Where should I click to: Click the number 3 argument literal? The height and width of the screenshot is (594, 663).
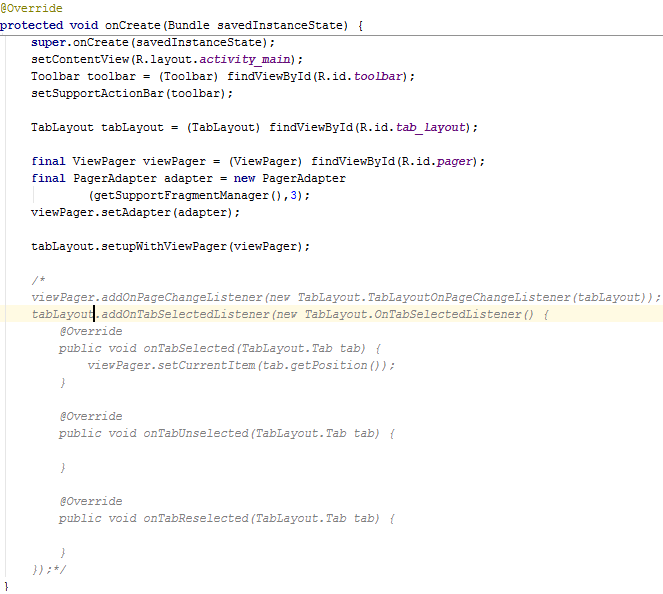[x=293, y=195]
